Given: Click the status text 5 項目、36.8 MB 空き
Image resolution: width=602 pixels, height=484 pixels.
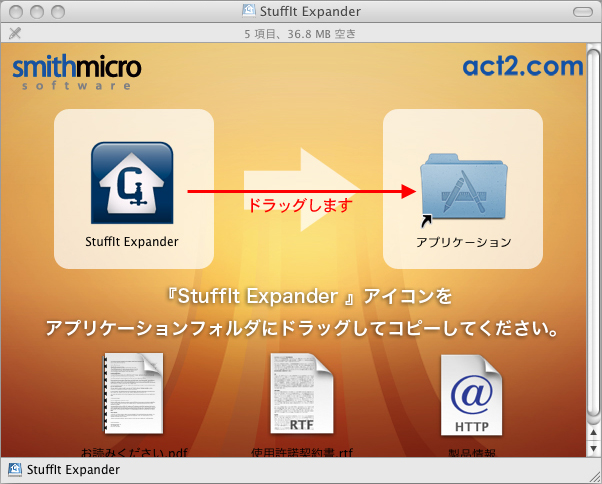Looking at the screenshot, I should click(300, 34).
